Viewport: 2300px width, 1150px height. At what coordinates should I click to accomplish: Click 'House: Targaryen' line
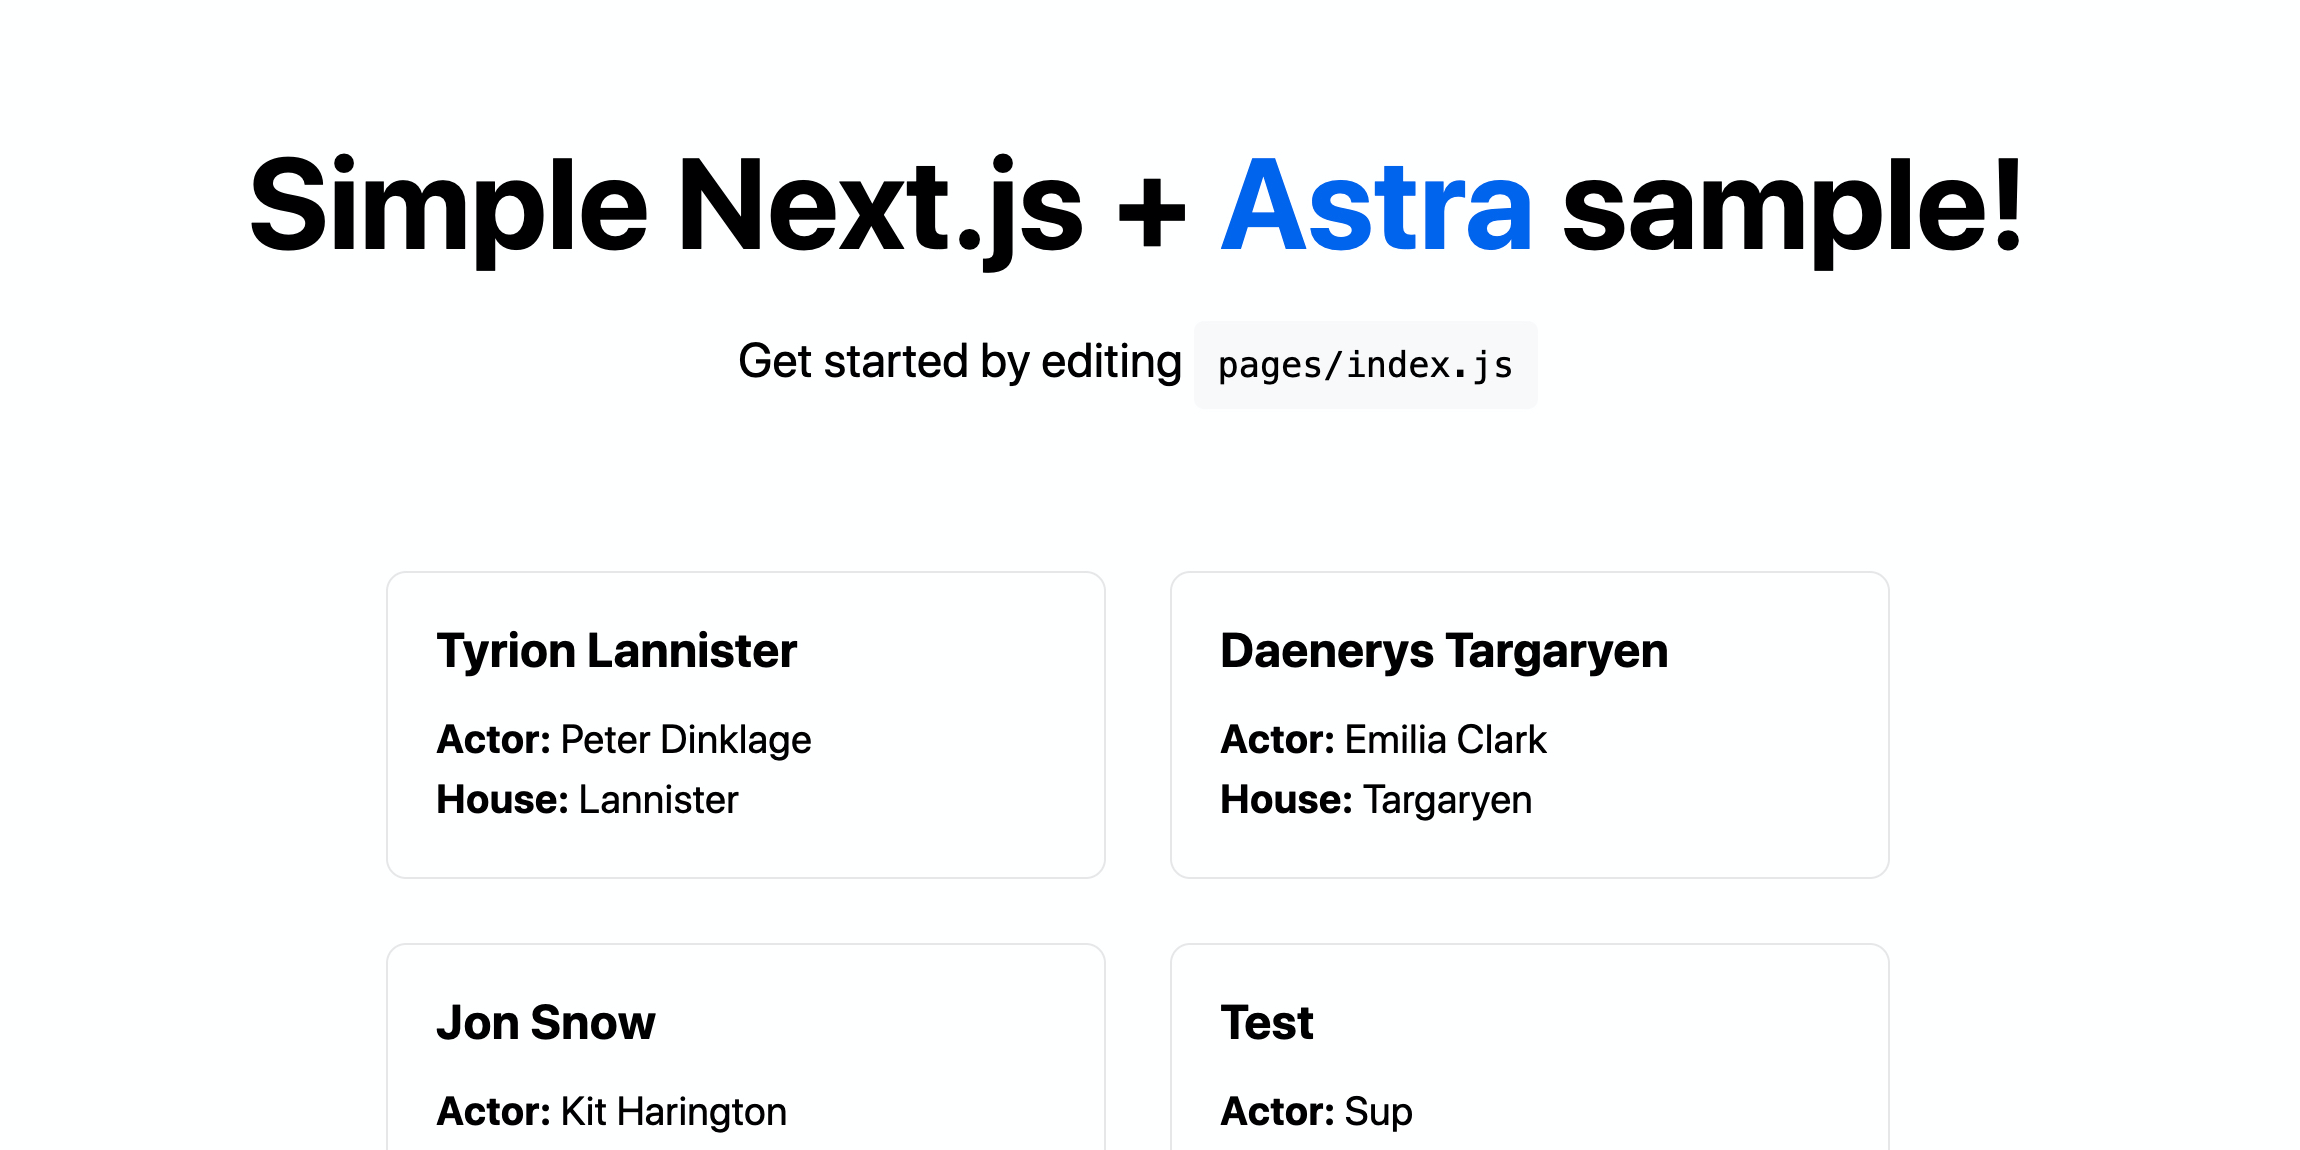tap(1375, 800)
